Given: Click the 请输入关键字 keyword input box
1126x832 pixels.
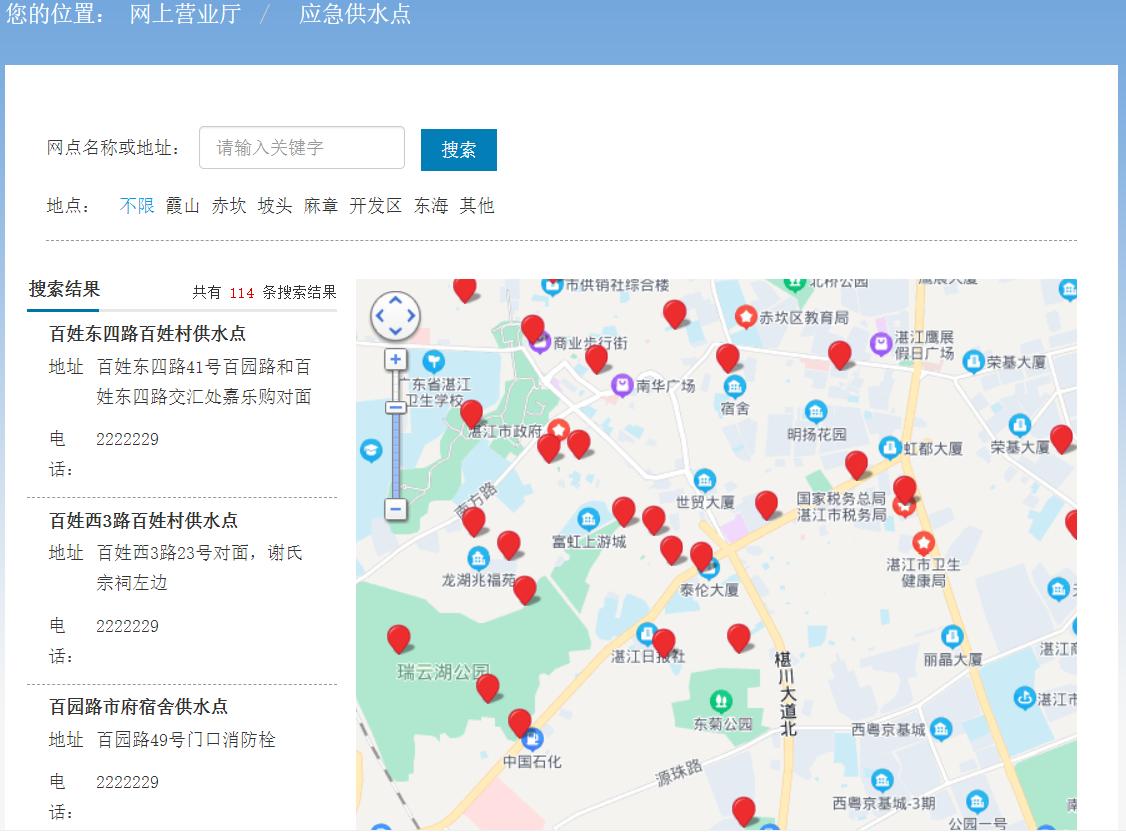Looking at the screenshot, I should [x=301, y=147].
